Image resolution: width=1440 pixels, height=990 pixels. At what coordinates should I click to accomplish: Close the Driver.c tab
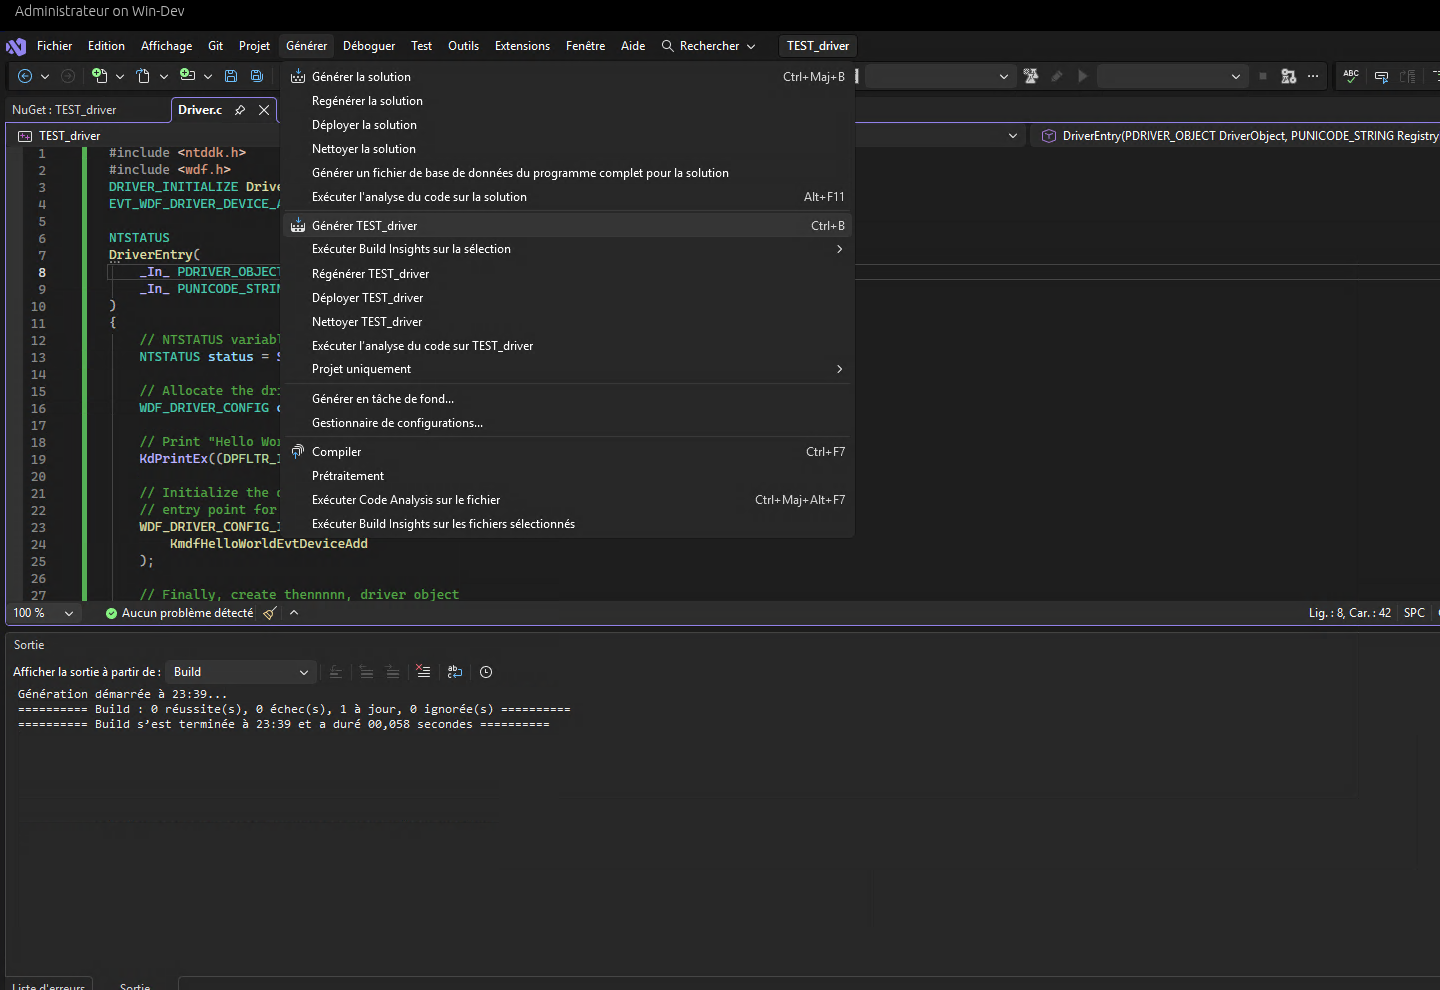[264, 110]
